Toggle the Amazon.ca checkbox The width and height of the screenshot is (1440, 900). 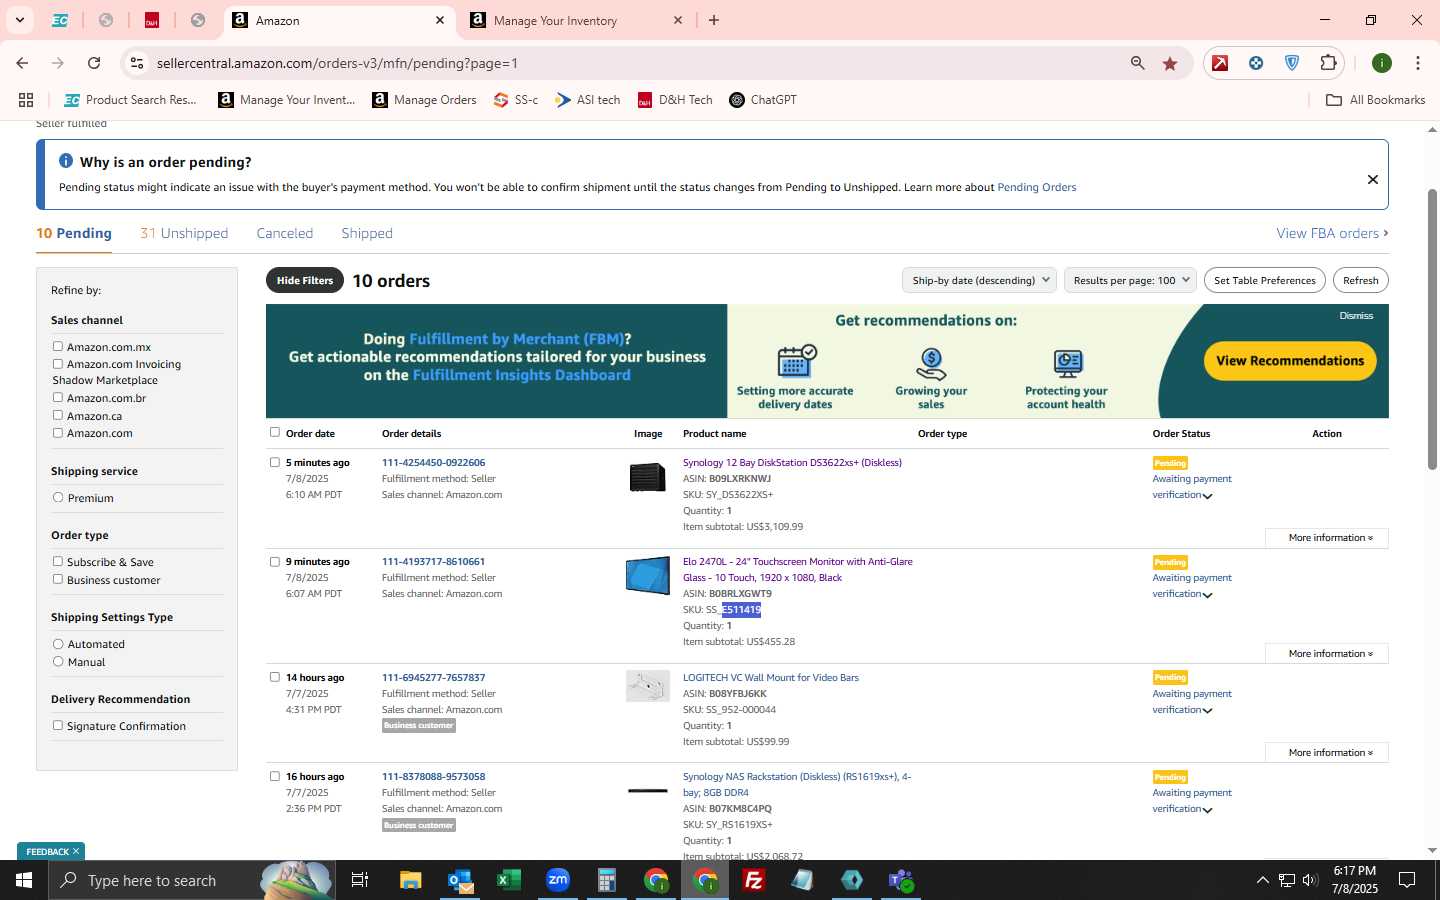[58, 415]
